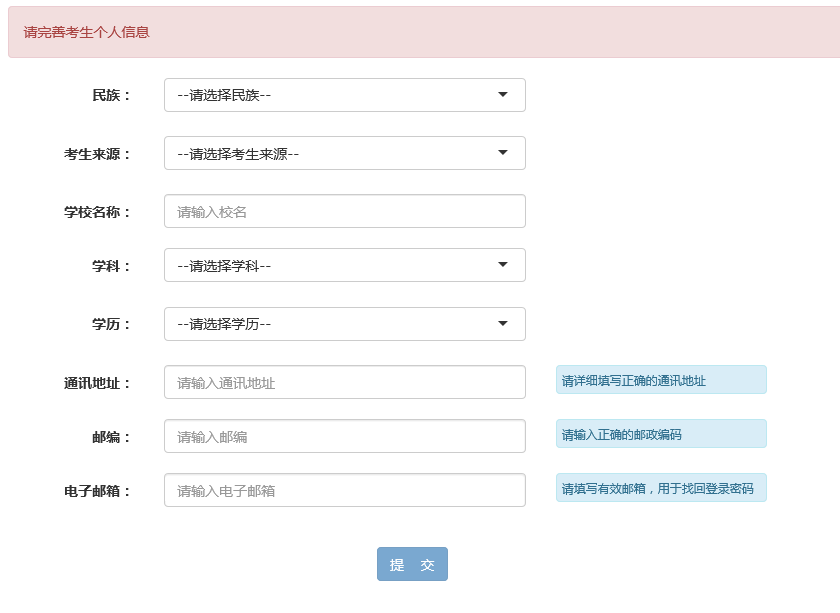Open the 民族 ethnicity dropdown
The width and height of the screenshot is (840, 613).
coord(344,95)
